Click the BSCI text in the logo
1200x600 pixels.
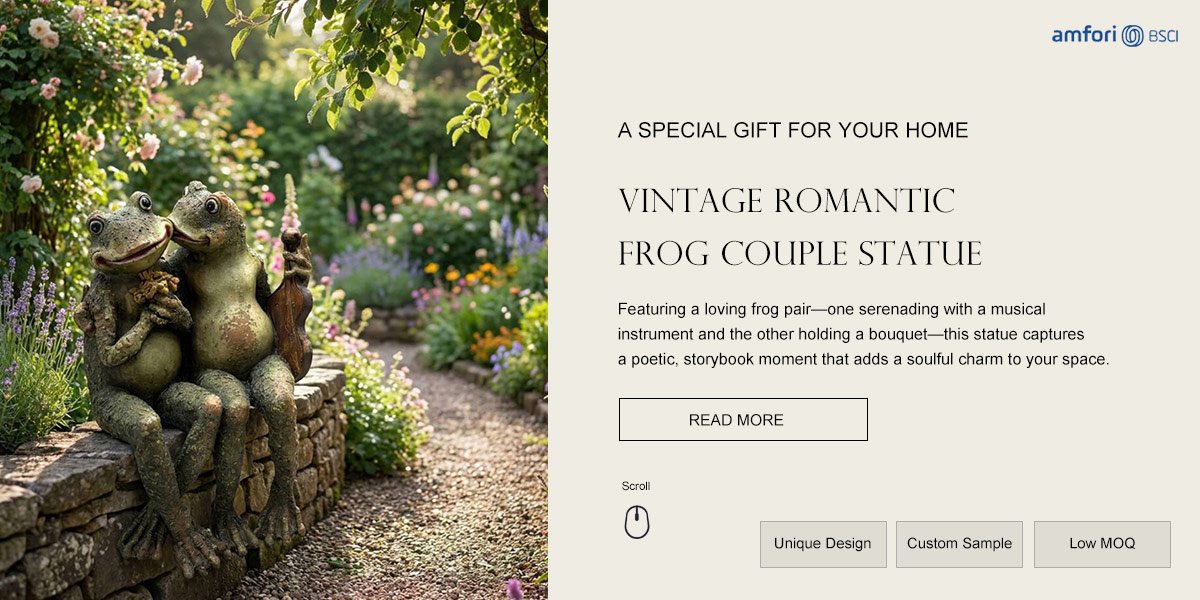click(x=1163, y=36)
